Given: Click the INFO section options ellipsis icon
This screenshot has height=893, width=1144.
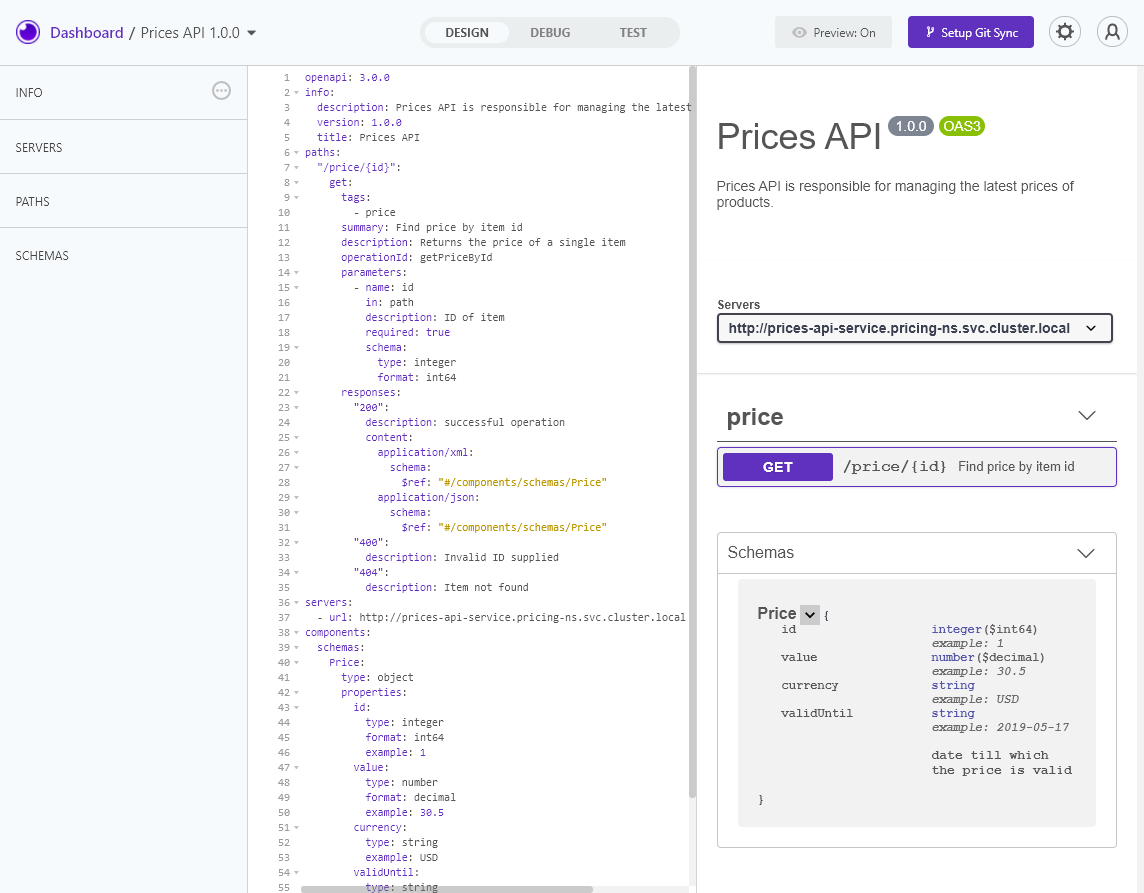Looking at the screenshot, I should [x=221, y=90].
